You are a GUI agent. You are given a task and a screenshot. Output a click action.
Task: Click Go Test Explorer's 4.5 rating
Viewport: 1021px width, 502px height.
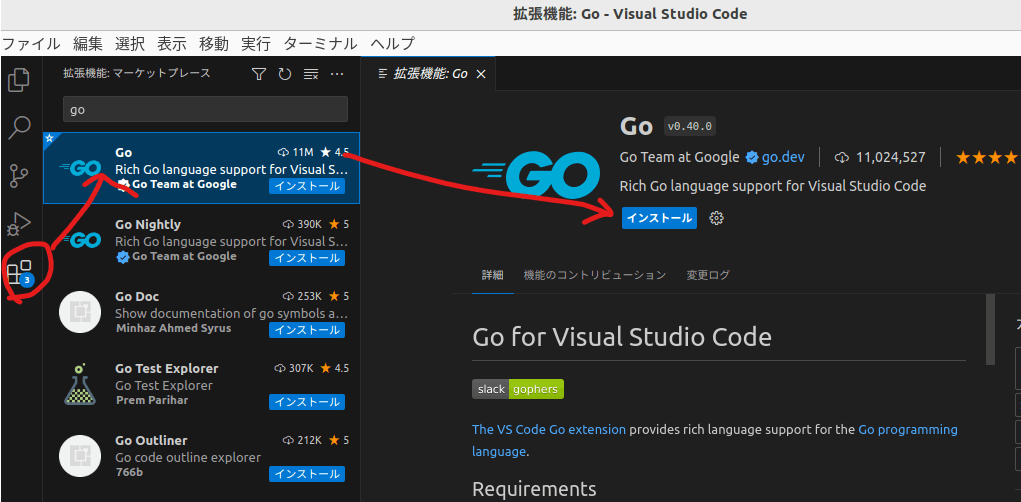[x=335, y=369]
